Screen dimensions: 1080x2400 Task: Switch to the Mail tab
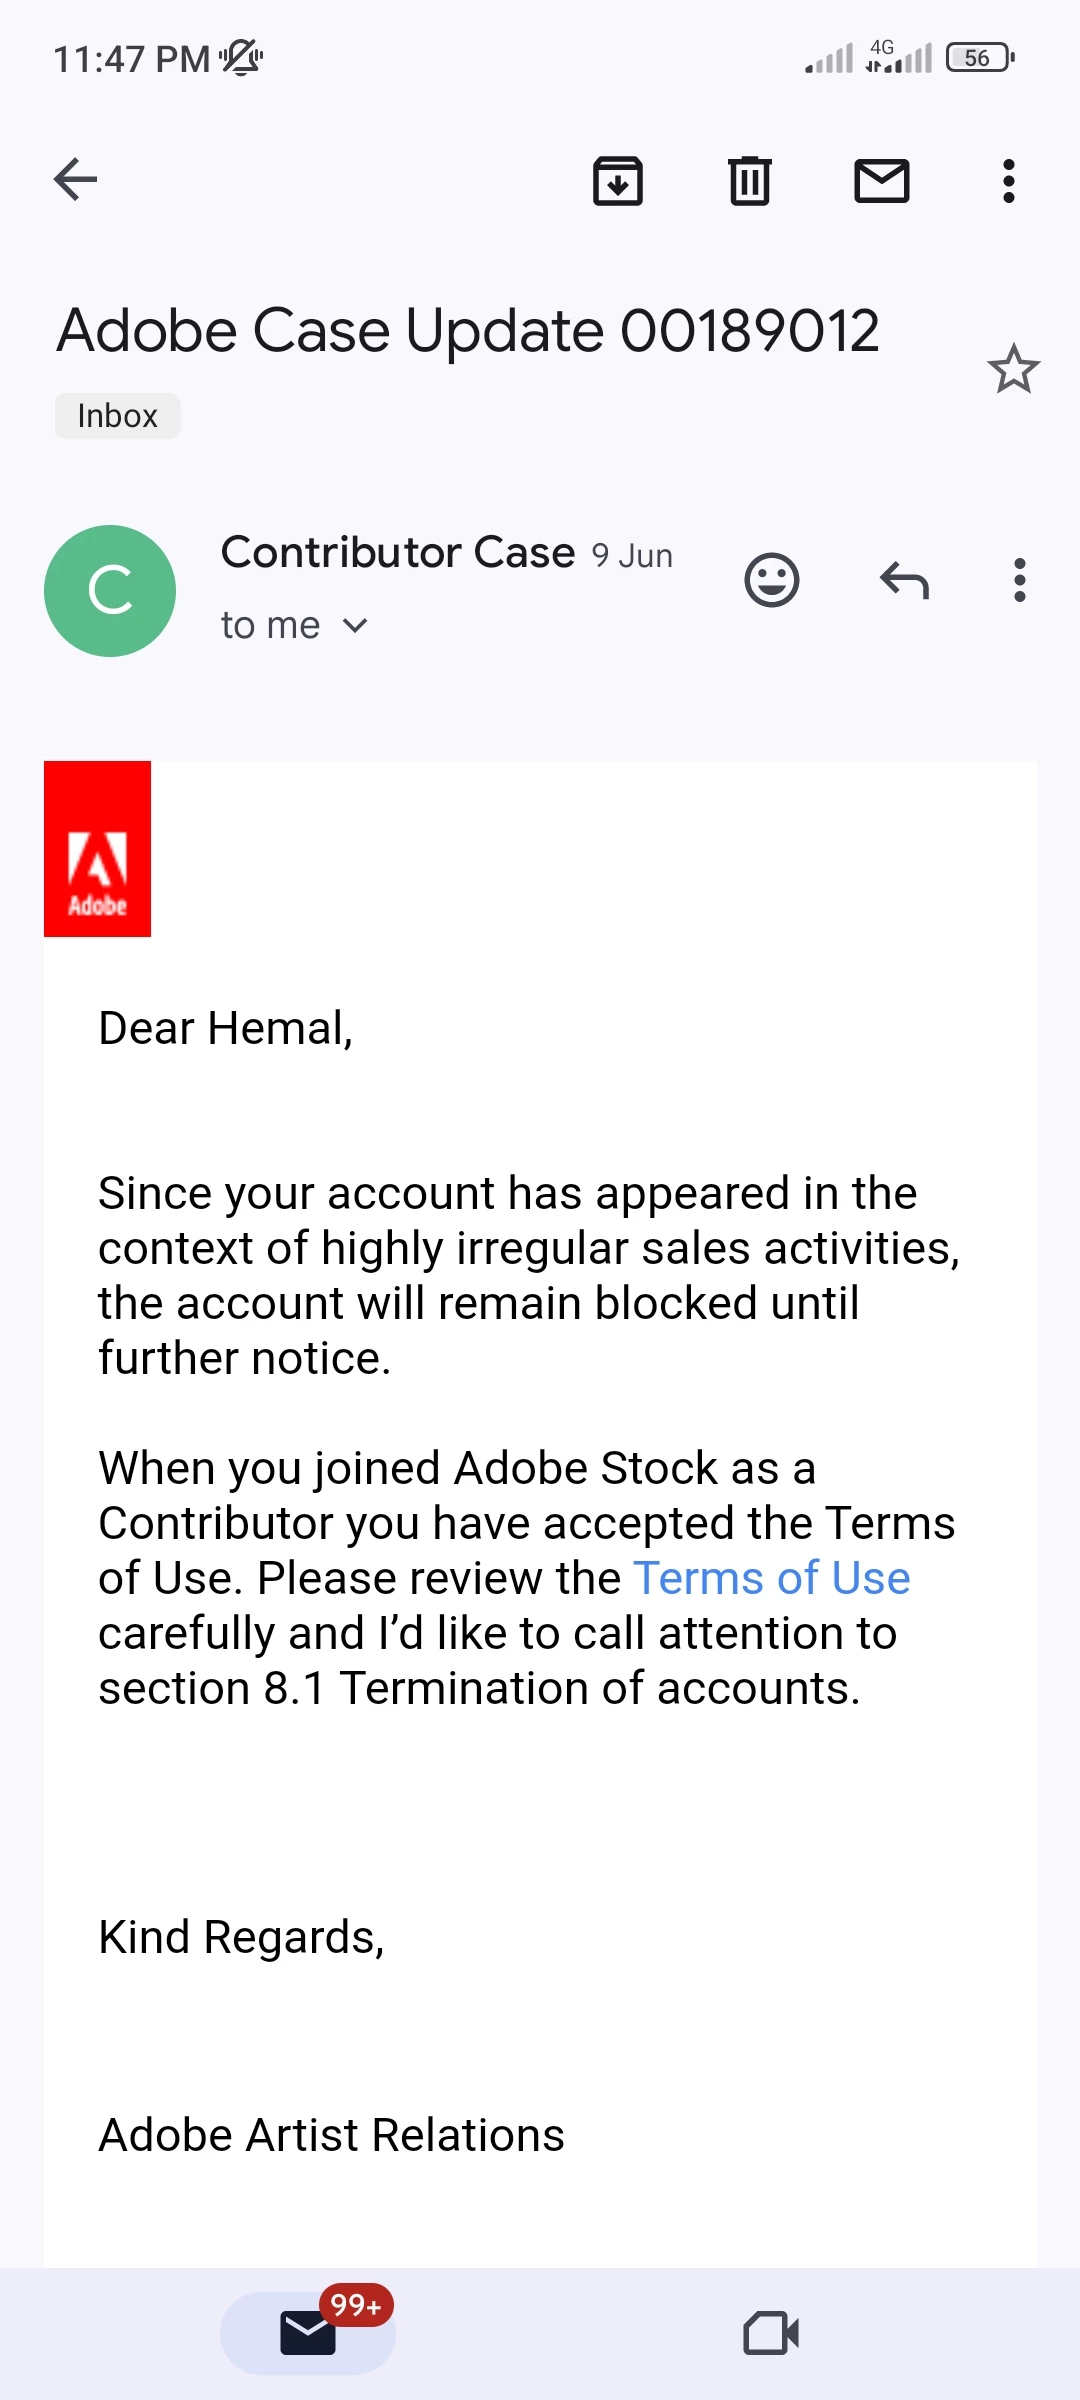click(308, 2333)
